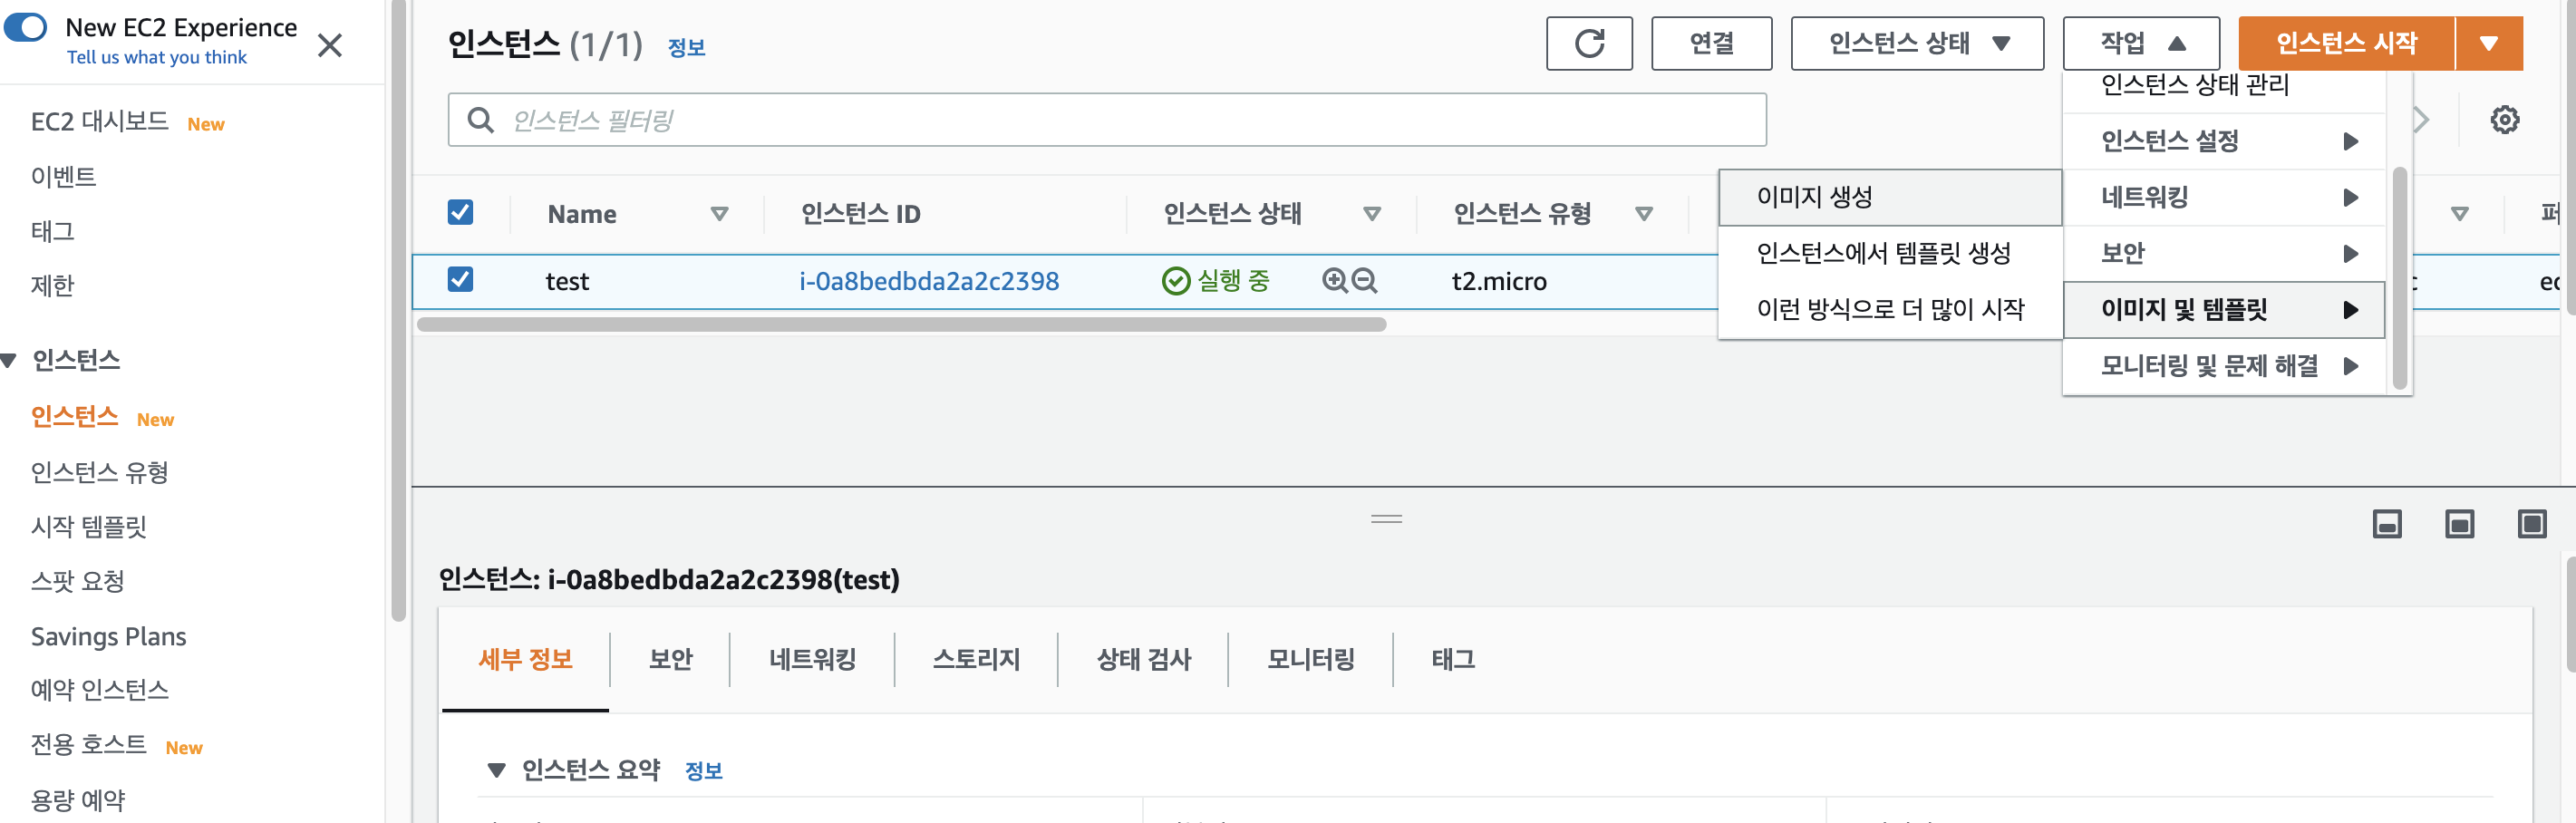Switch to the 보안 details tab
The height and width of the screenshot is (823, 2576).
(670, 659)
